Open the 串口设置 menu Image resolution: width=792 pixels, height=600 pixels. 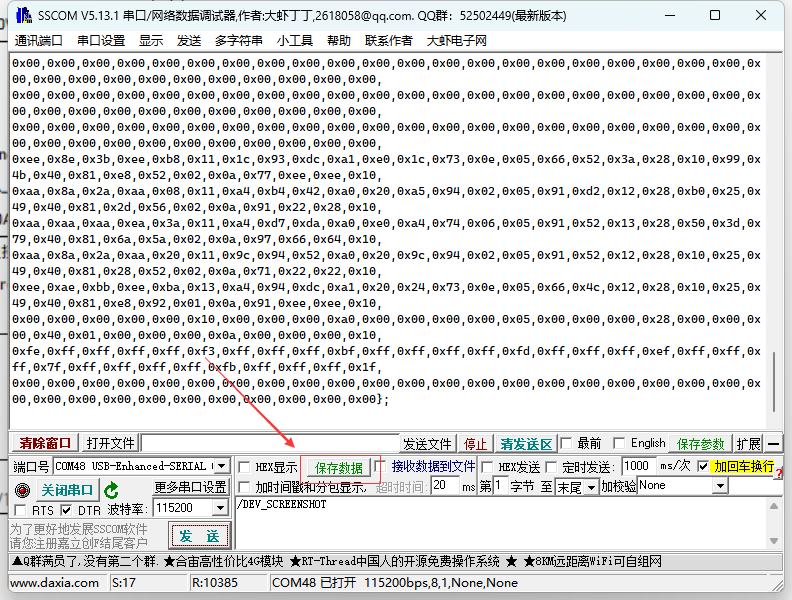(x=101, y=40)
